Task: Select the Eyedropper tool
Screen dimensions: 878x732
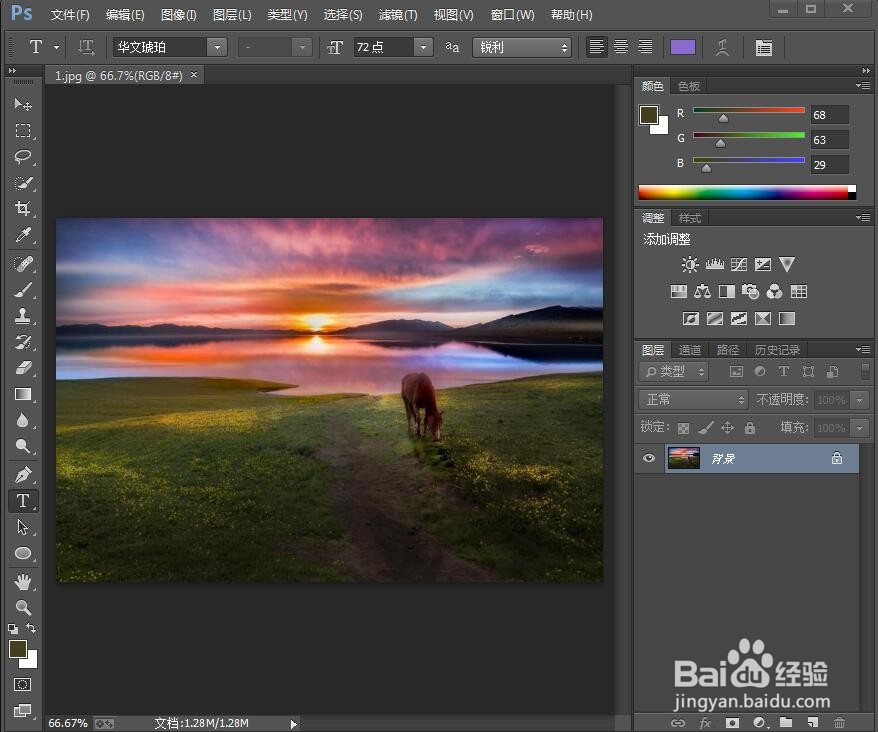Action: (x=23, y=235)
